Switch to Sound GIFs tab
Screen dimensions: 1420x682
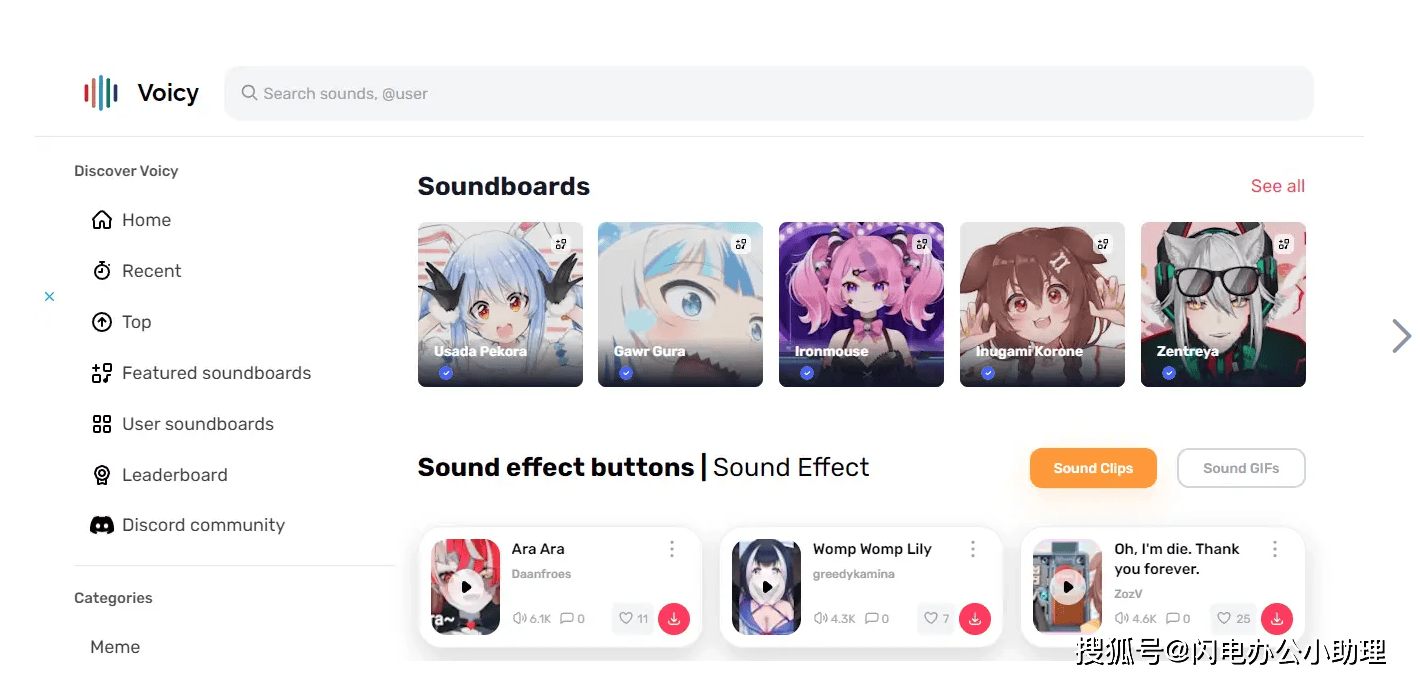click(x=1241, y=468)
